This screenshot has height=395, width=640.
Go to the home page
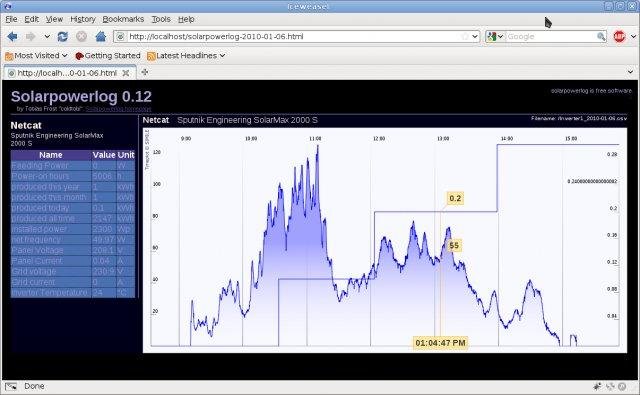[100, 36]
